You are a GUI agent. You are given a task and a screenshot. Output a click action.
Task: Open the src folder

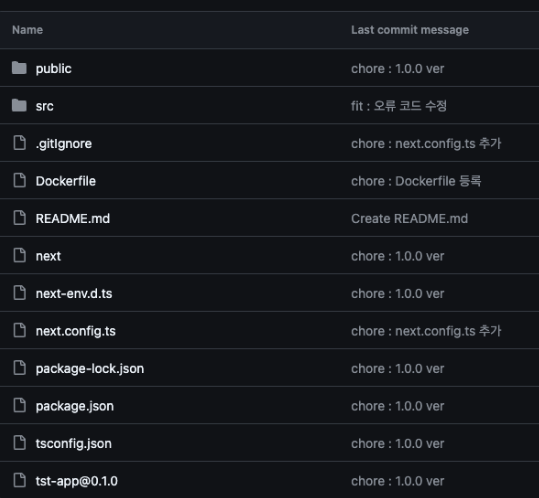click(x=45, y=106)
